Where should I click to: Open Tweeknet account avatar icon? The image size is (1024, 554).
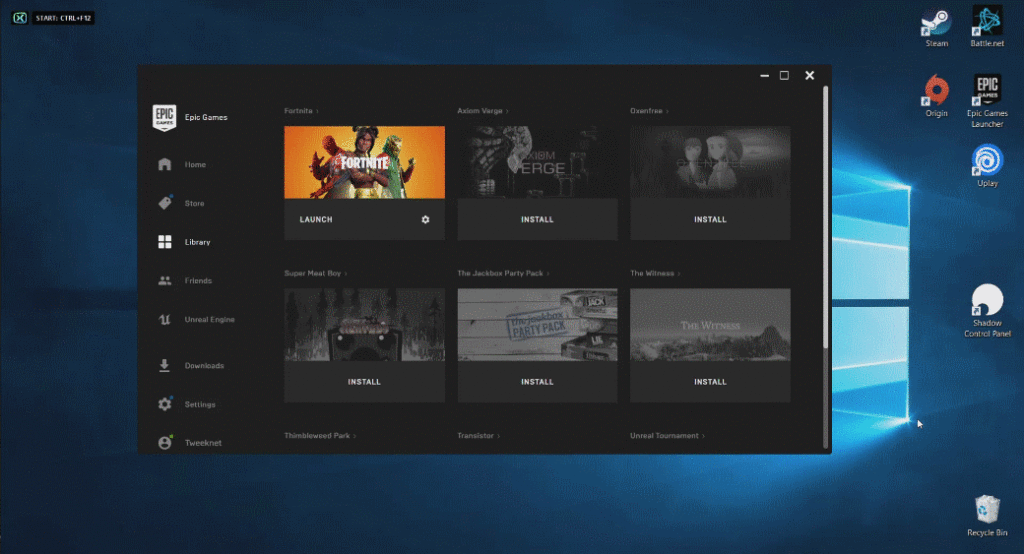tap(165, 442)
